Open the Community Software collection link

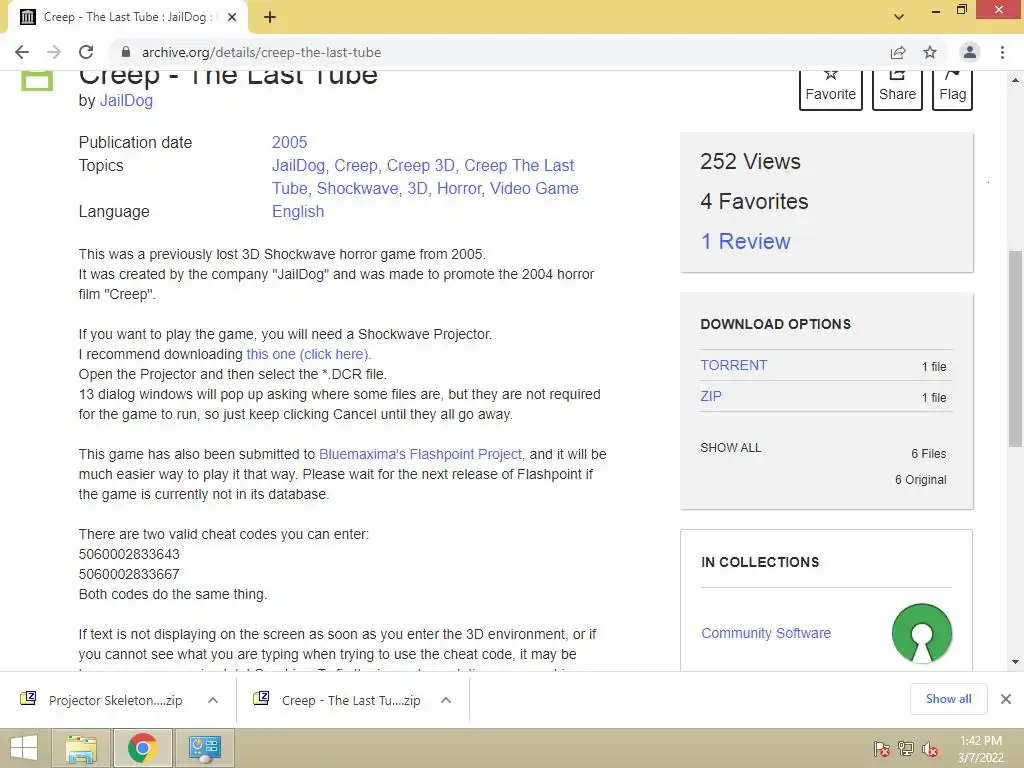[766, 633]
